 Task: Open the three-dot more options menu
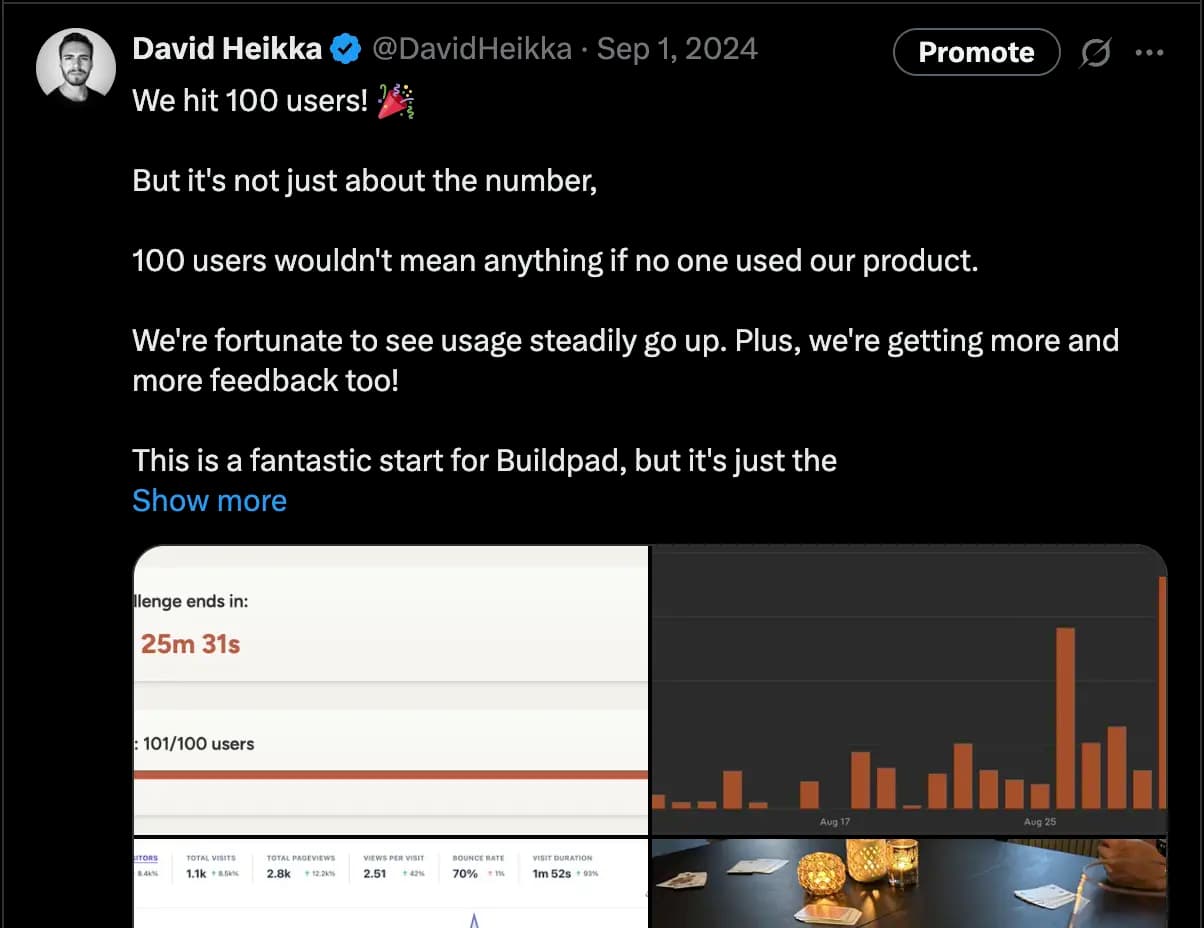pos(1150,53)
